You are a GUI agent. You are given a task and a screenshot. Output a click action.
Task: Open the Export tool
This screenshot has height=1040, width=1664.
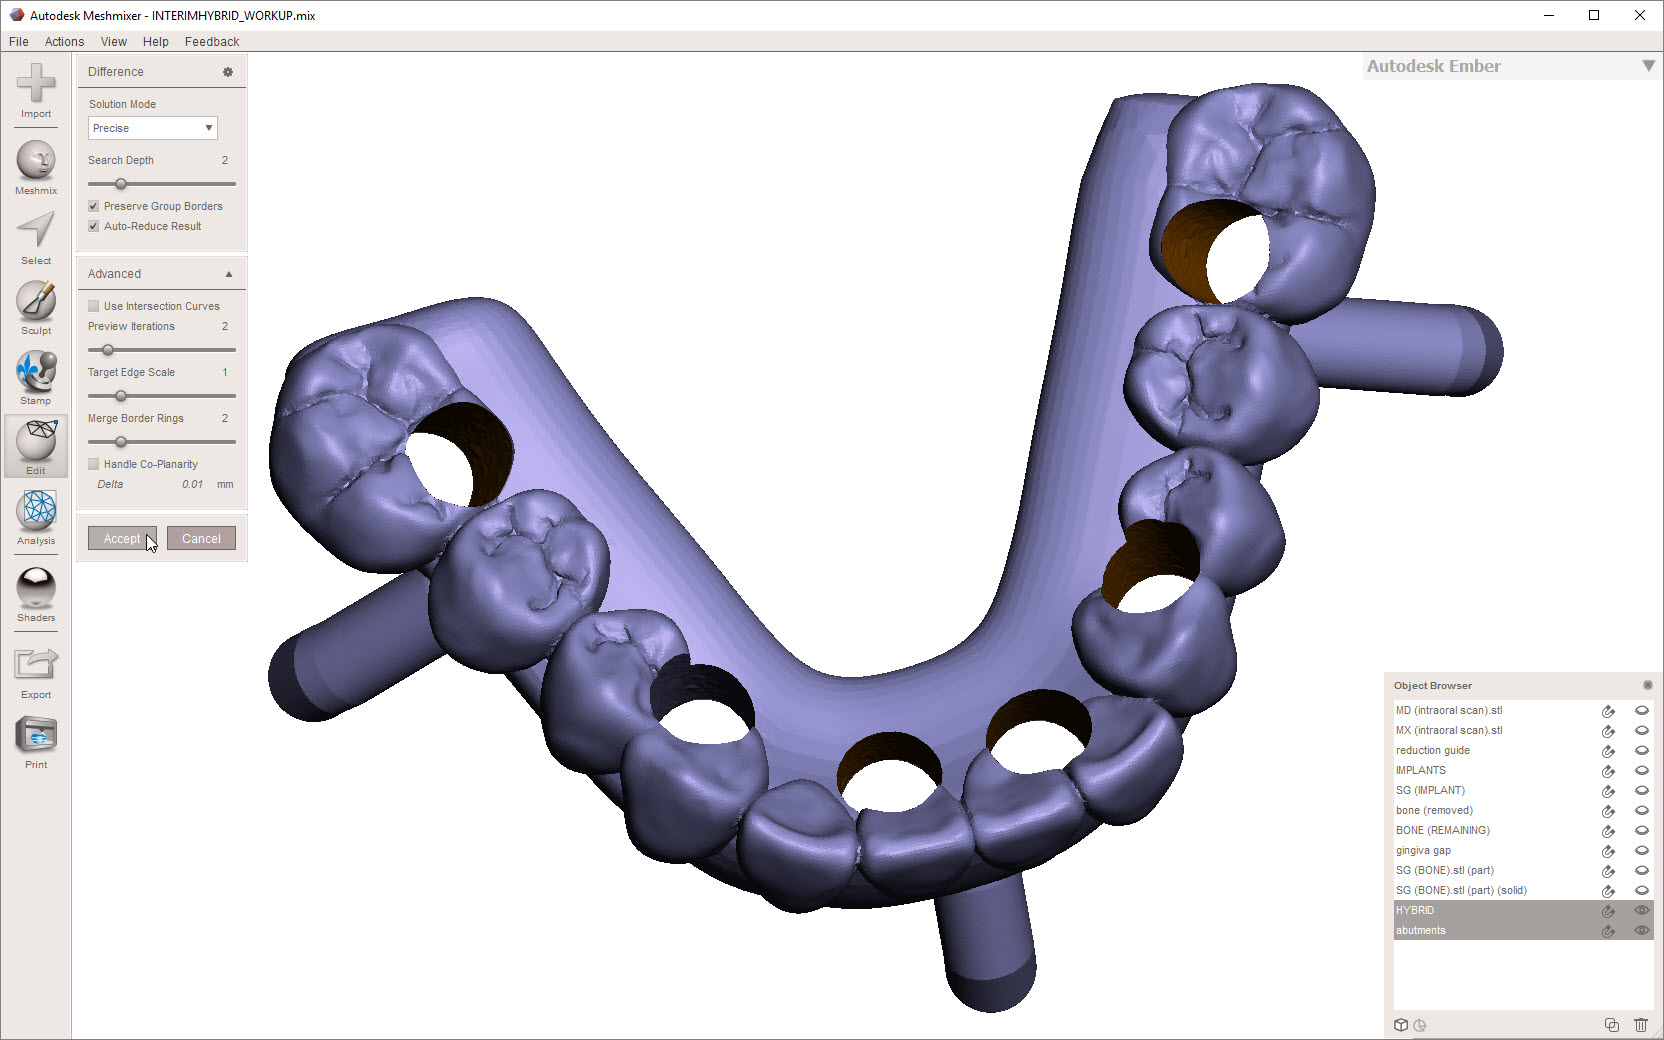[x=36, y=672]
